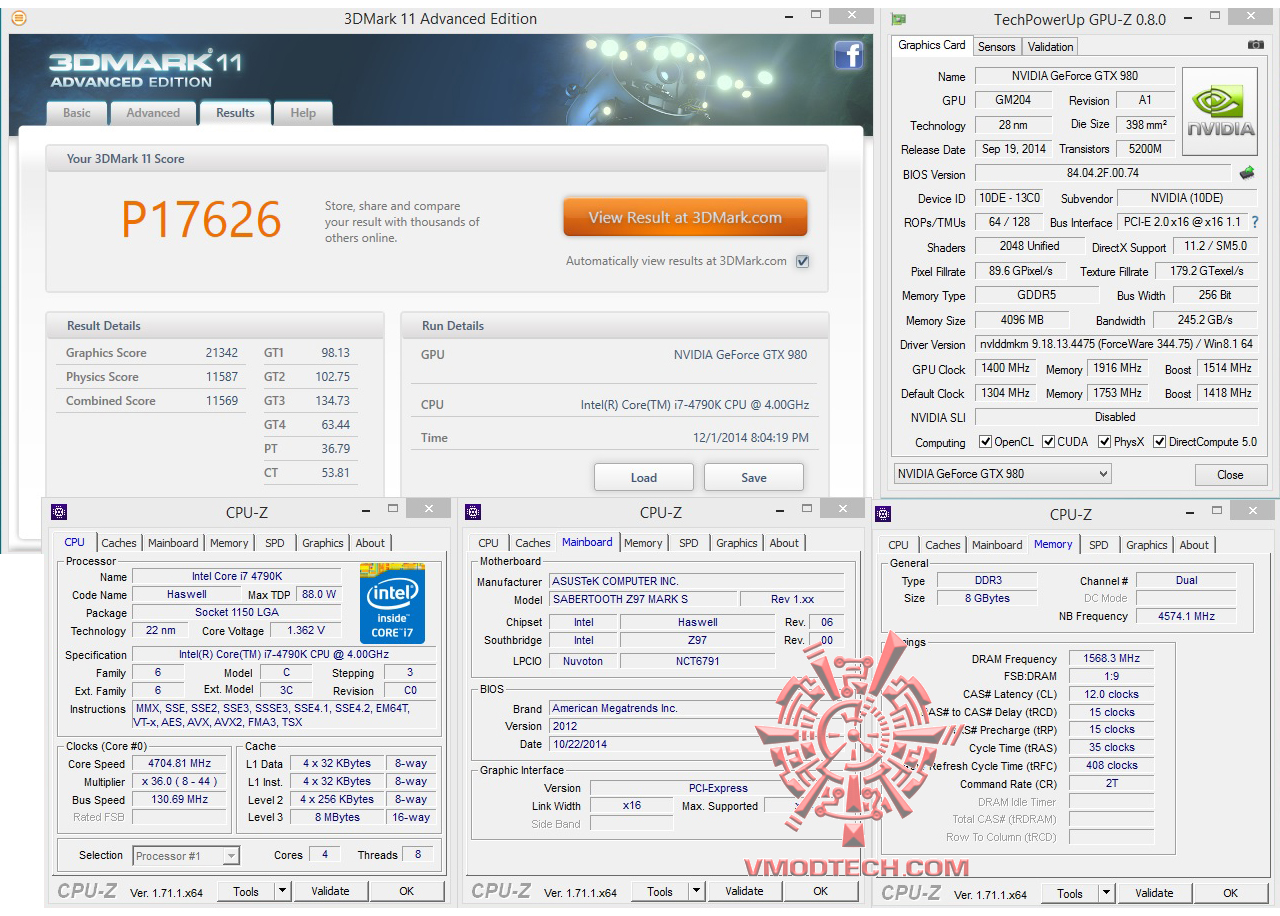Toggle automatic viewing of results at 3DMark.com
Image resolution: width=1280 pixels, height=916 pixels.
click(x=802, y=261)
